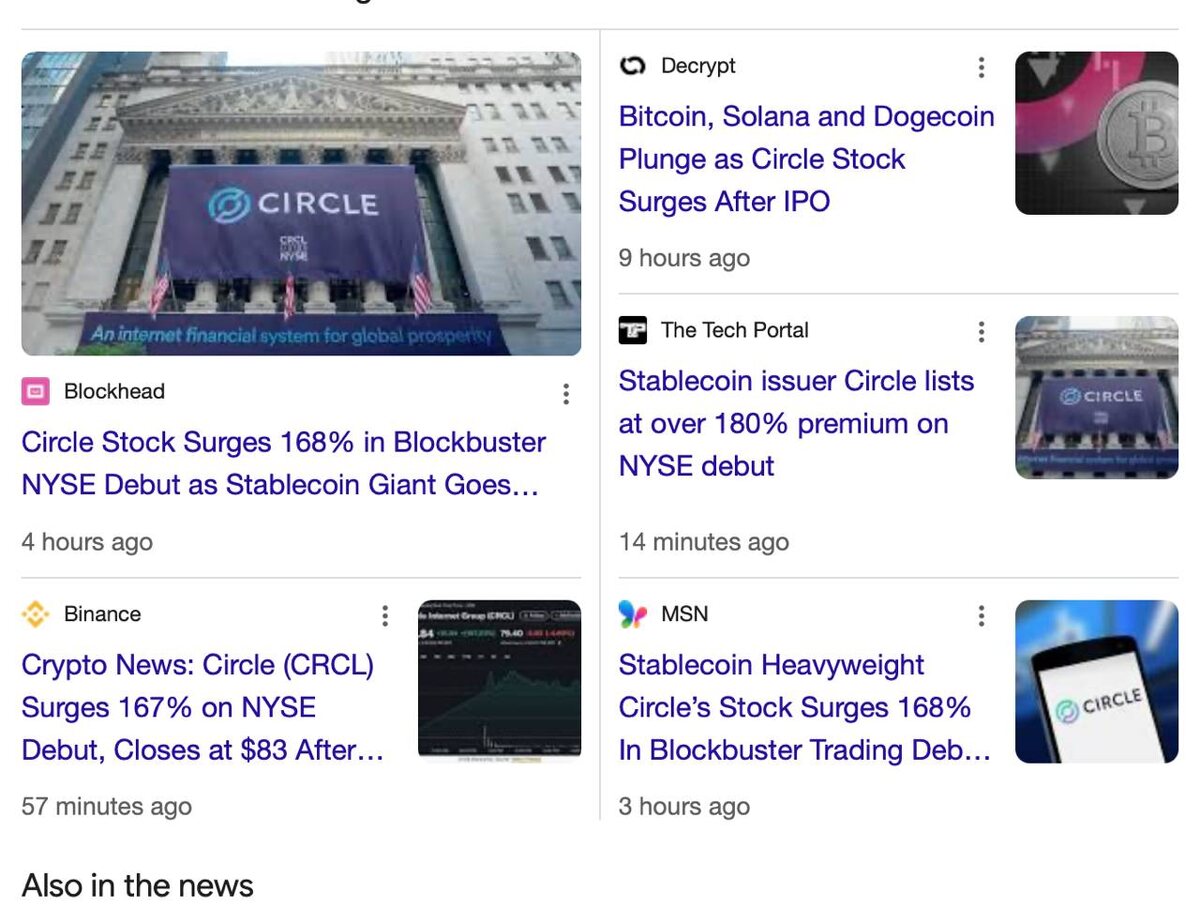Screen dimensions: 1200x923
Task: Click the '3 hours ago' timestamp
Action: (x=684, y=807)
